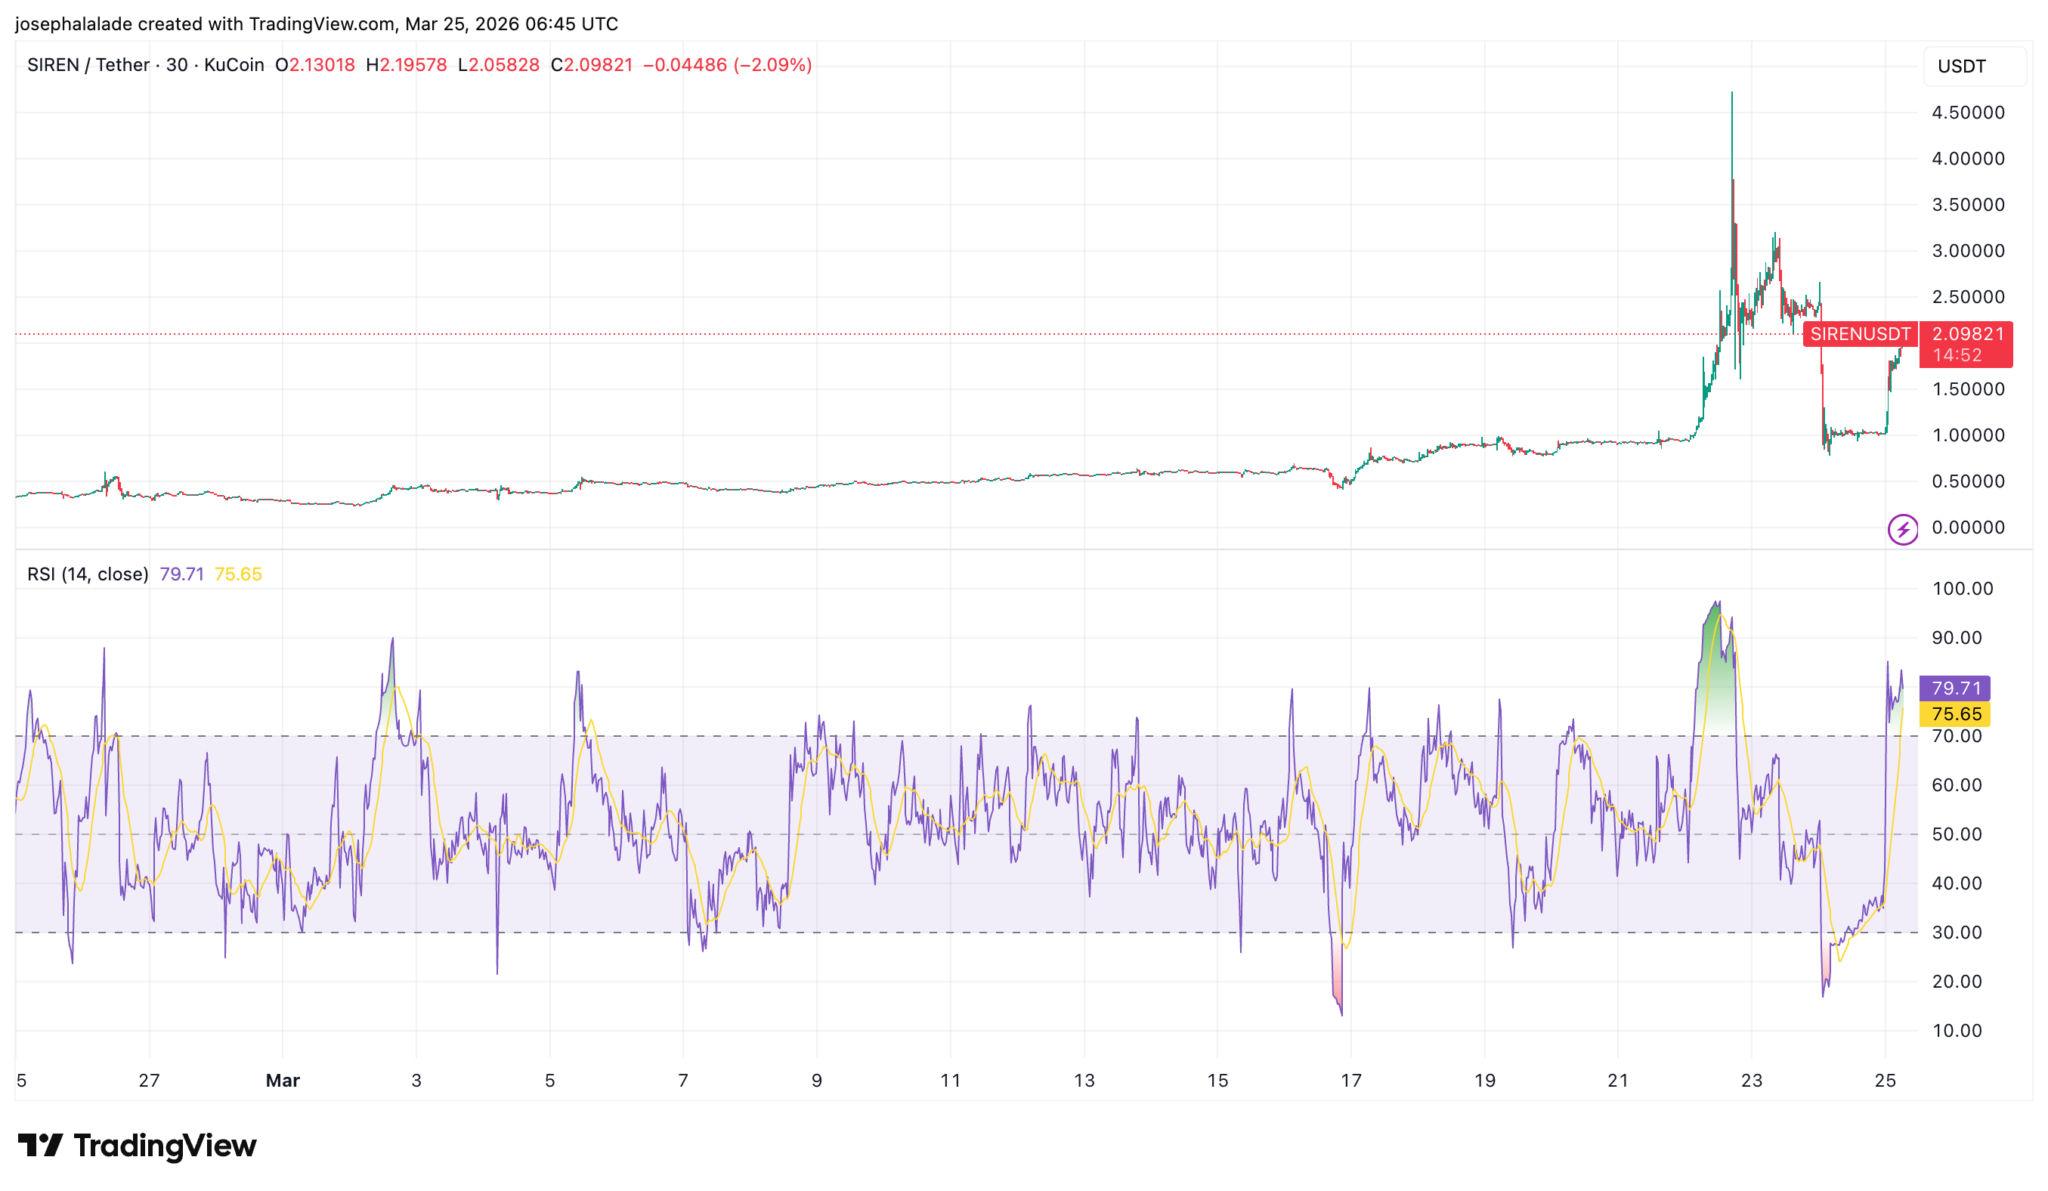Click the 14:52 candle countdown timer
The image size is (2048, 1191).
[1957, 355]
